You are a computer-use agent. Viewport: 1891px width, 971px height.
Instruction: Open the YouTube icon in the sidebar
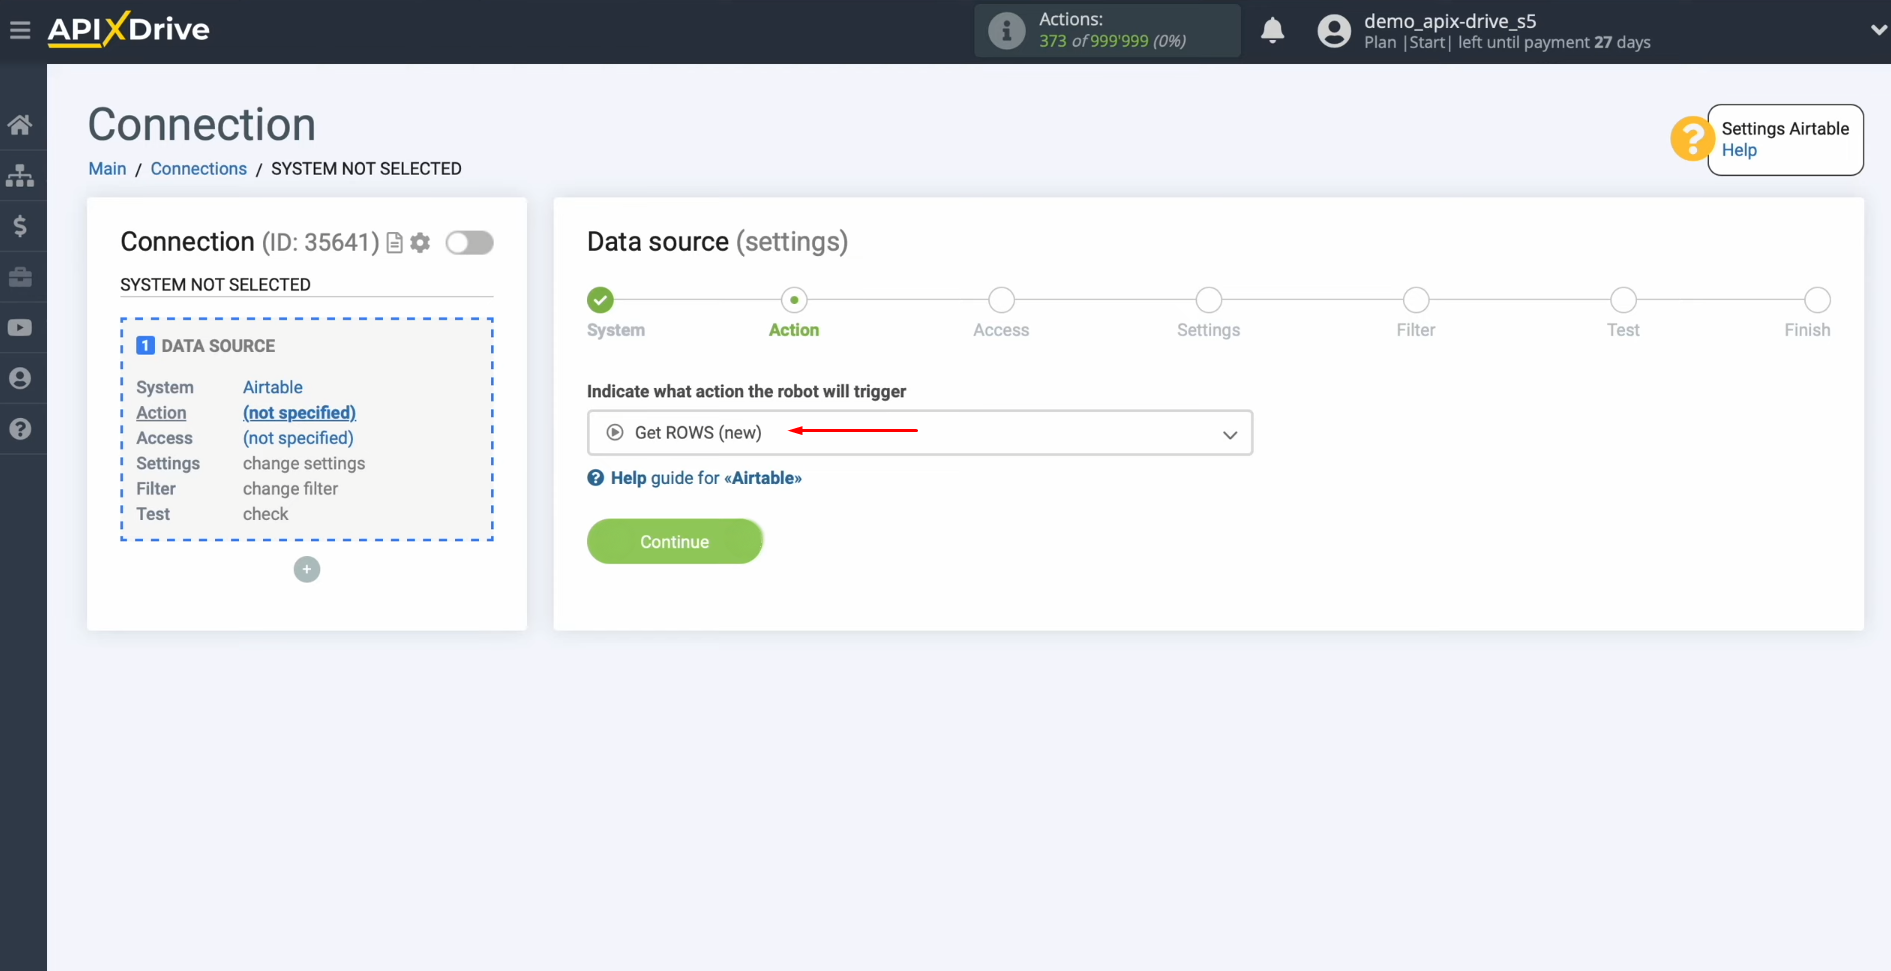point(22,327)
